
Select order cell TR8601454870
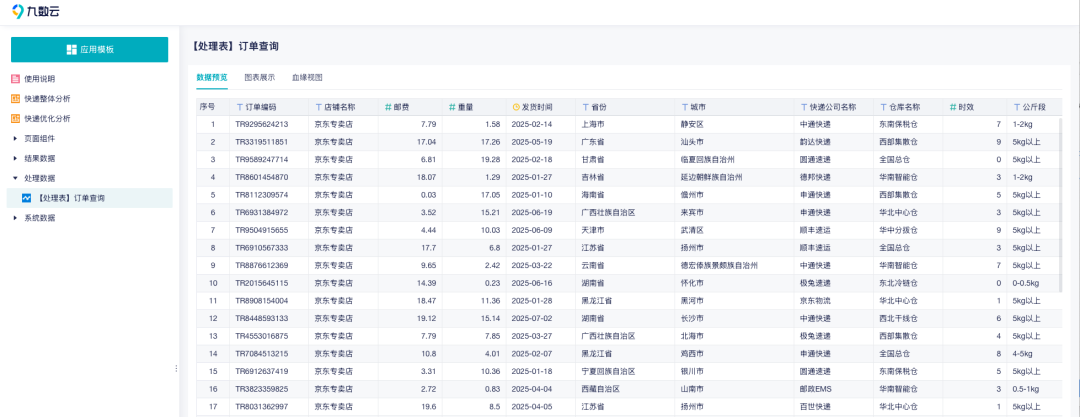coord(262,177)
